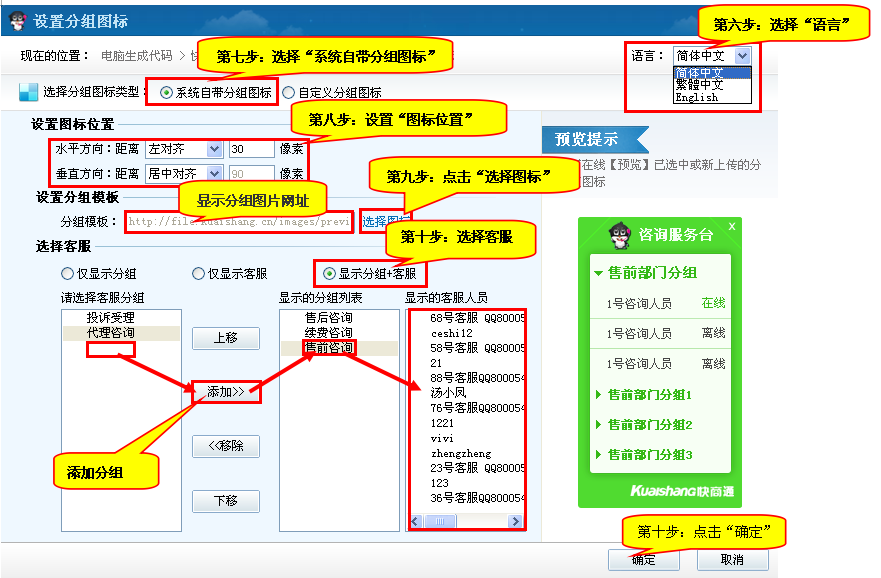881x578 pixels.
Task: Click the <<移除 button
Action: tap(226, 446)
